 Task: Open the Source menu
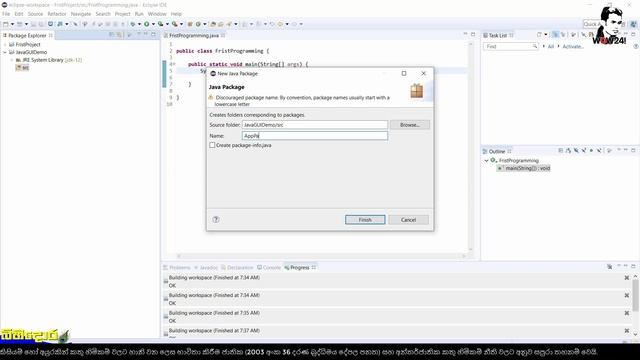pyautogui.click(x=35, y=14)
